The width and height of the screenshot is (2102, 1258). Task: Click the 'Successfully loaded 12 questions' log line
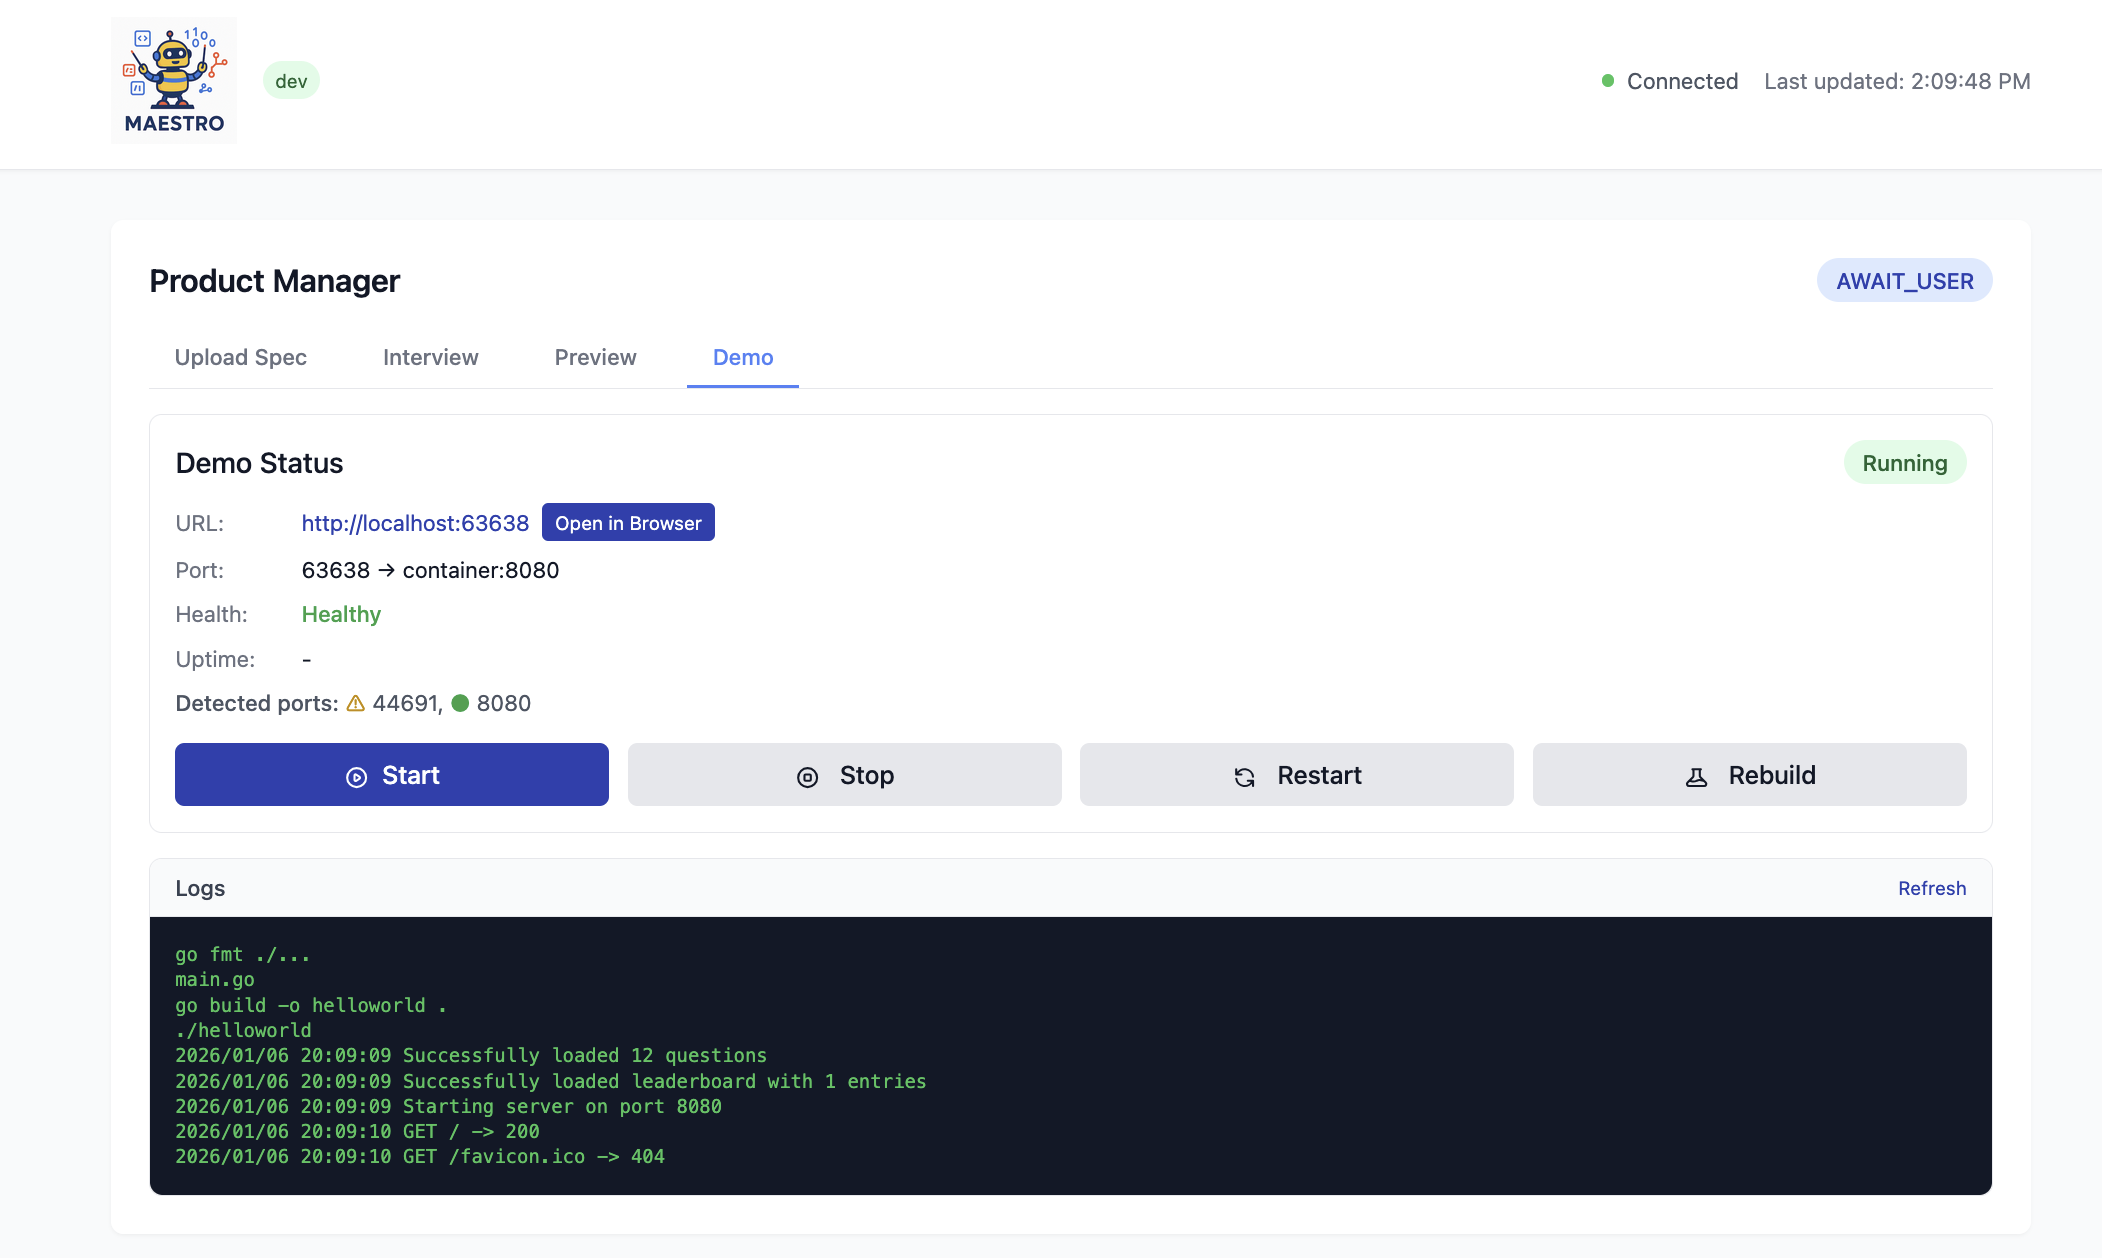(471, 1055)
